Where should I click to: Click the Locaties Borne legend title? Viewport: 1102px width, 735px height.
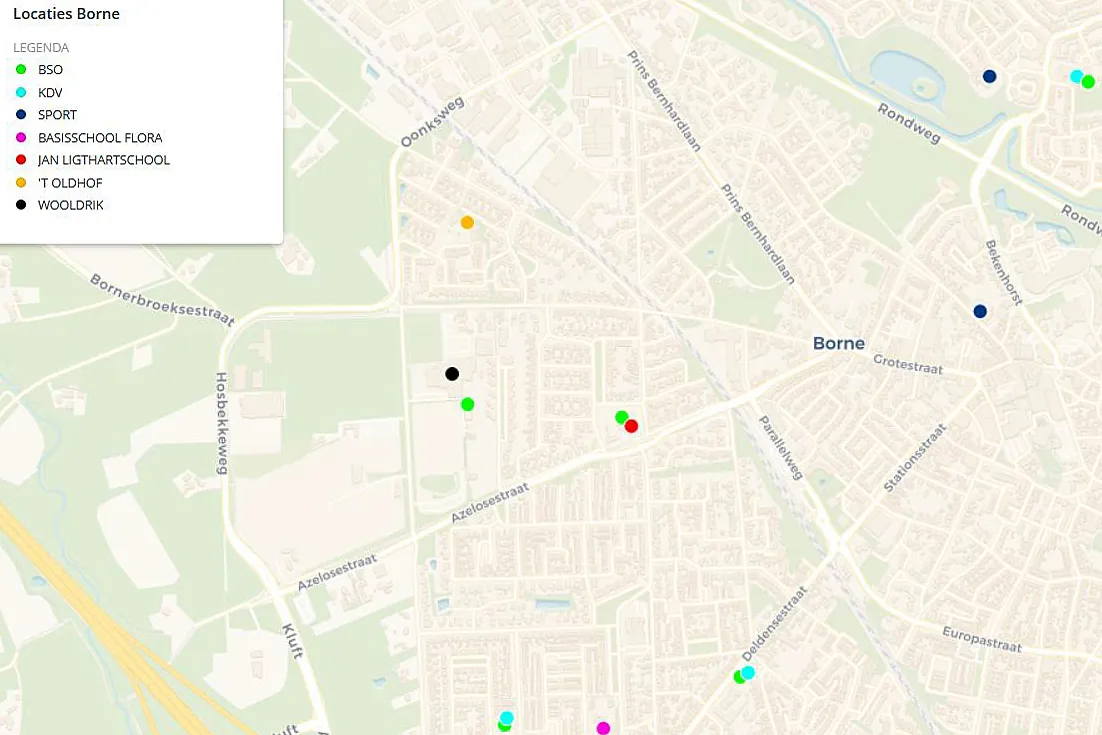(x=66, y=13)
